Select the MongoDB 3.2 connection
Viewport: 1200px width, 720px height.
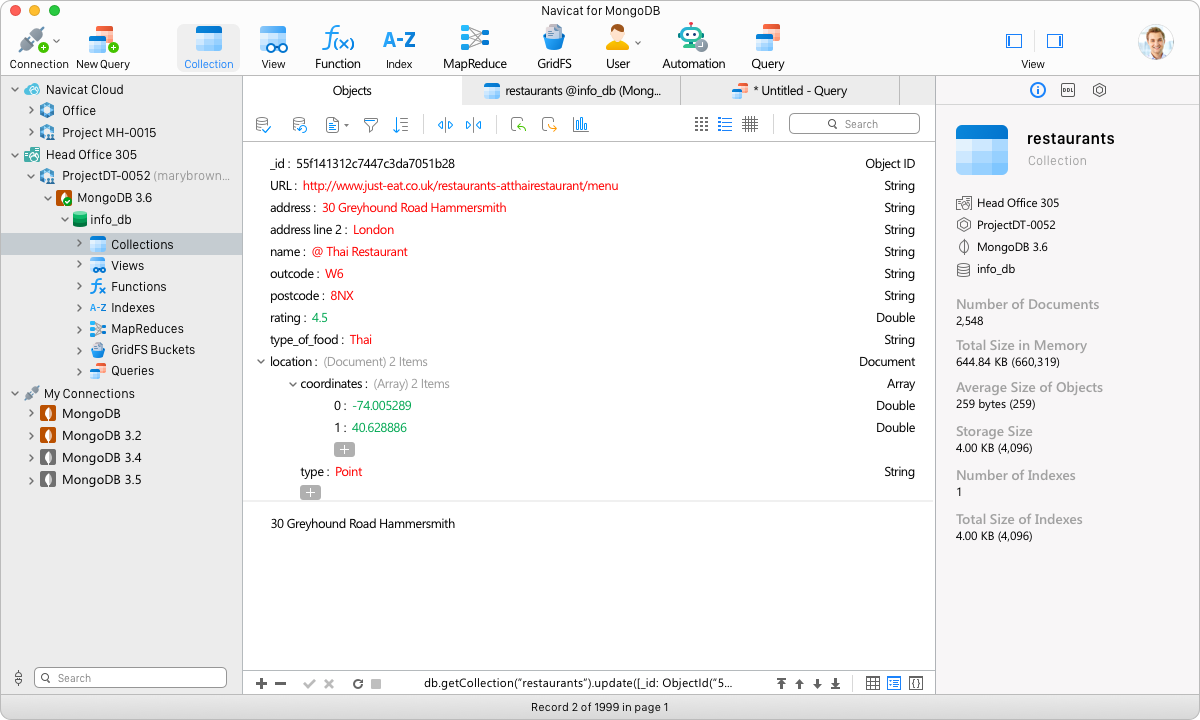102,436
